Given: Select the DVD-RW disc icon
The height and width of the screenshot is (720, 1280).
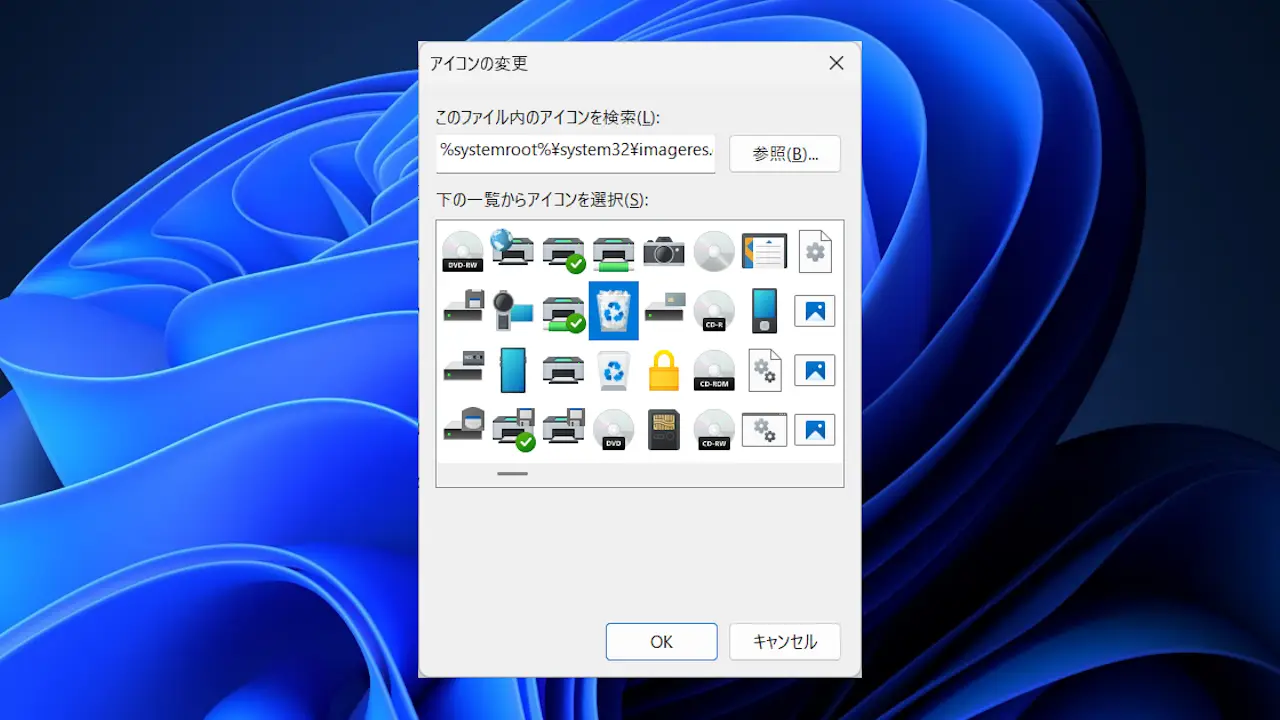Looking at the screenshot, I should 463,251.
